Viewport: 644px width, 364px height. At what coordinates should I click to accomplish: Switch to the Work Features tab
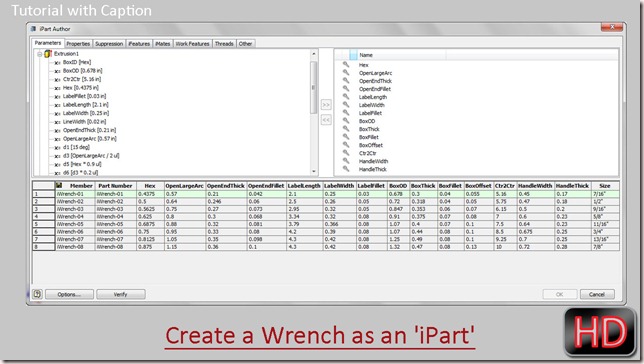point(192,44)
